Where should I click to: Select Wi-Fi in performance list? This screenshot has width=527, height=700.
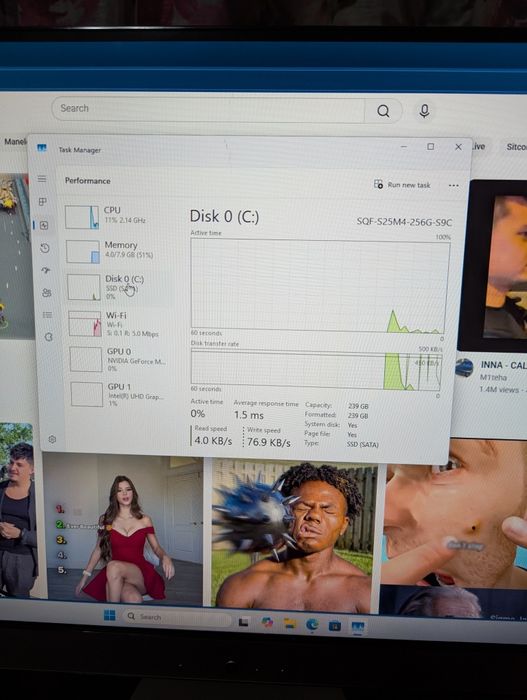(121, 323)
